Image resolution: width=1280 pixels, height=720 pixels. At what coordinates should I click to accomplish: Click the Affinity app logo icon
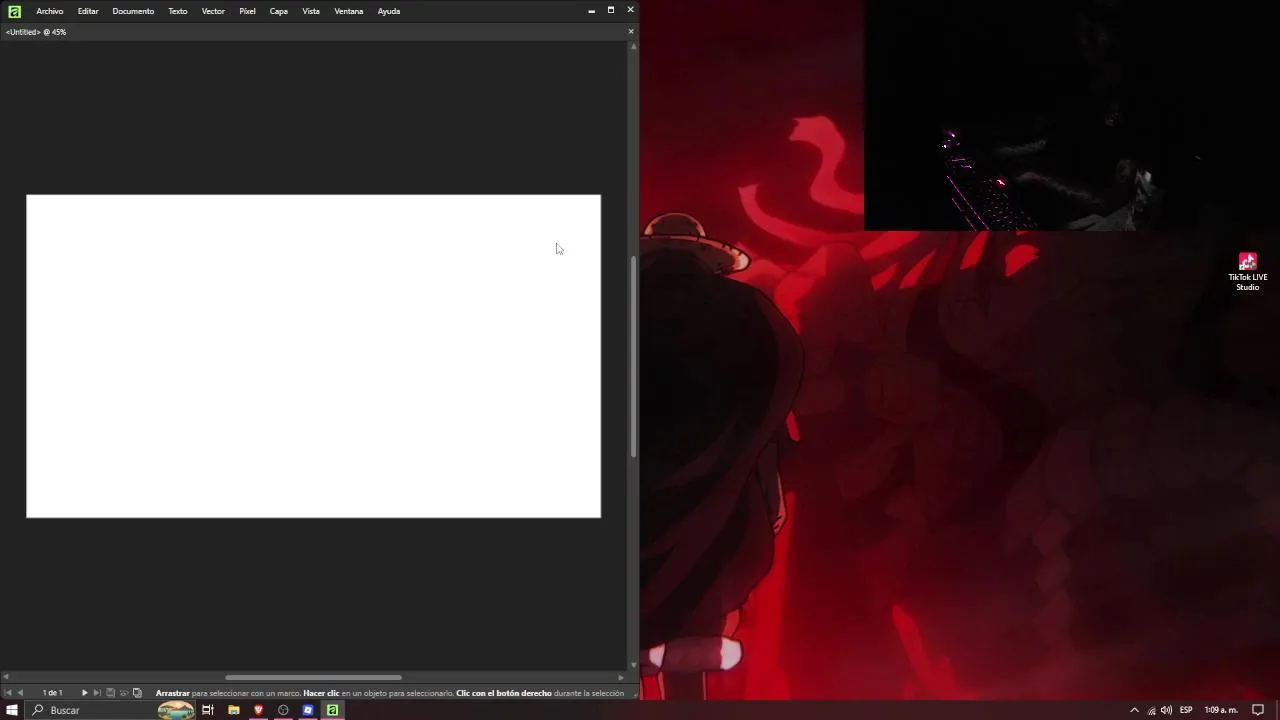14,11
